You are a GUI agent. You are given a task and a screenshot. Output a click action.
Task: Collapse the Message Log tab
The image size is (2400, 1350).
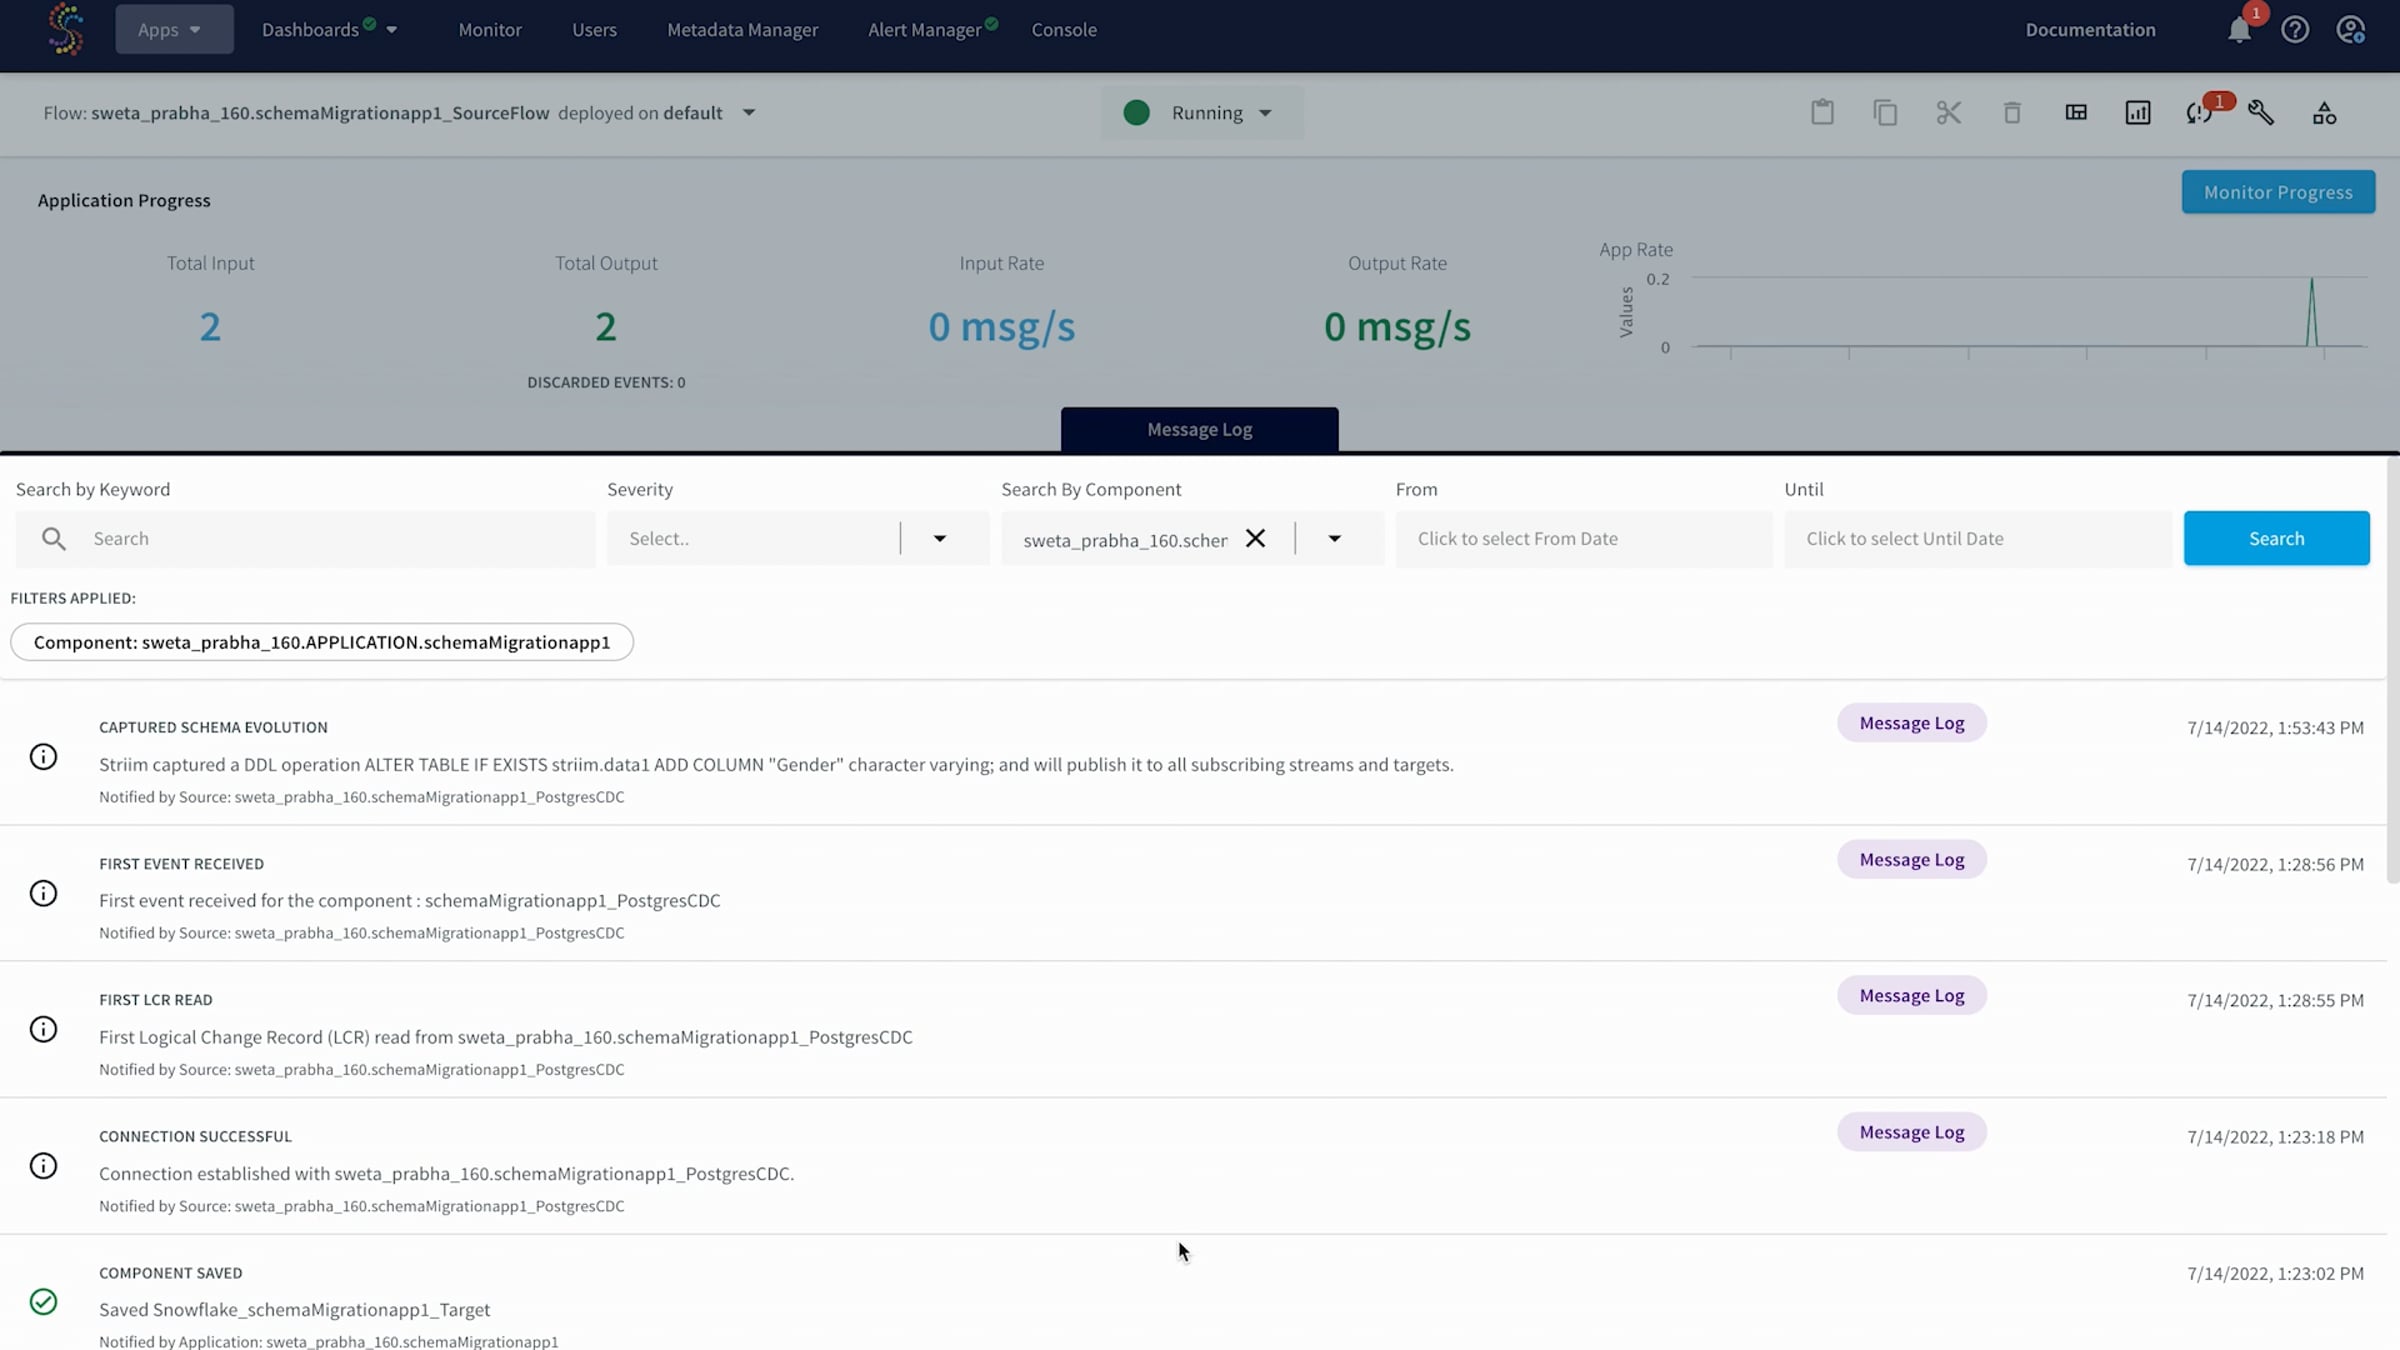1199,430
